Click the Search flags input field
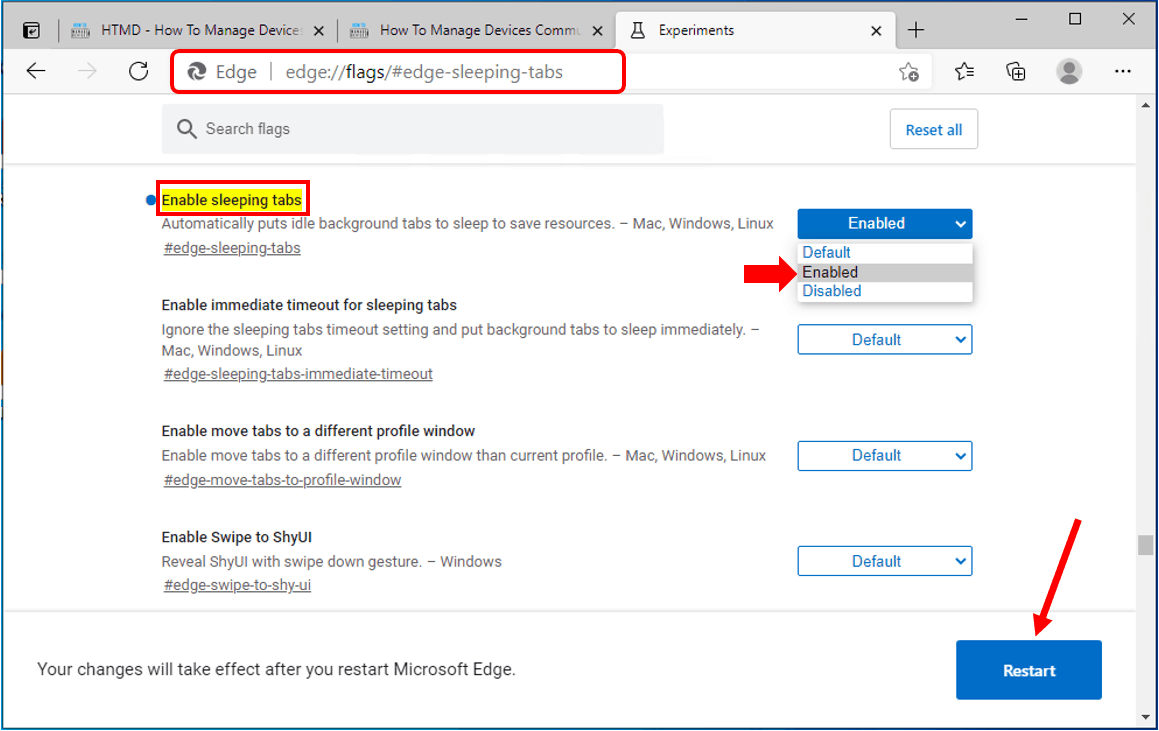This screenshot has height=731, width=1159. pos(400,129)
